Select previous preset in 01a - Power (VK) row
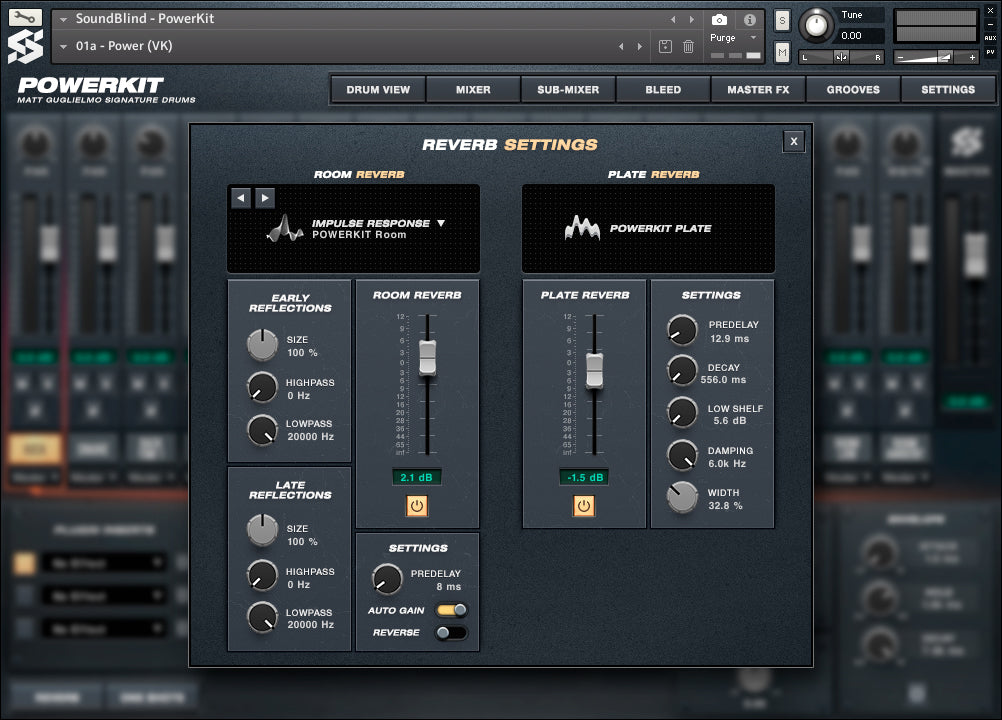Screen dimensions: 1002x720 pos(621,46)
